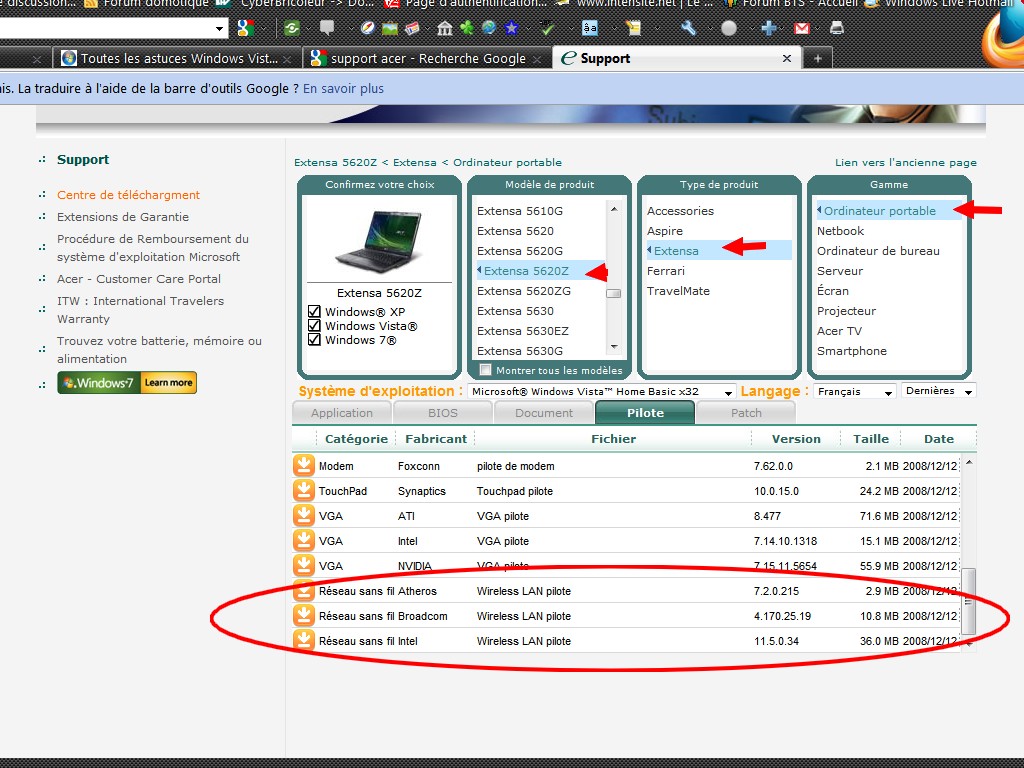Open the 'support acer - Recherche Google' tab
Viewport: 1024px width, 768px height.
coord(428,58)
